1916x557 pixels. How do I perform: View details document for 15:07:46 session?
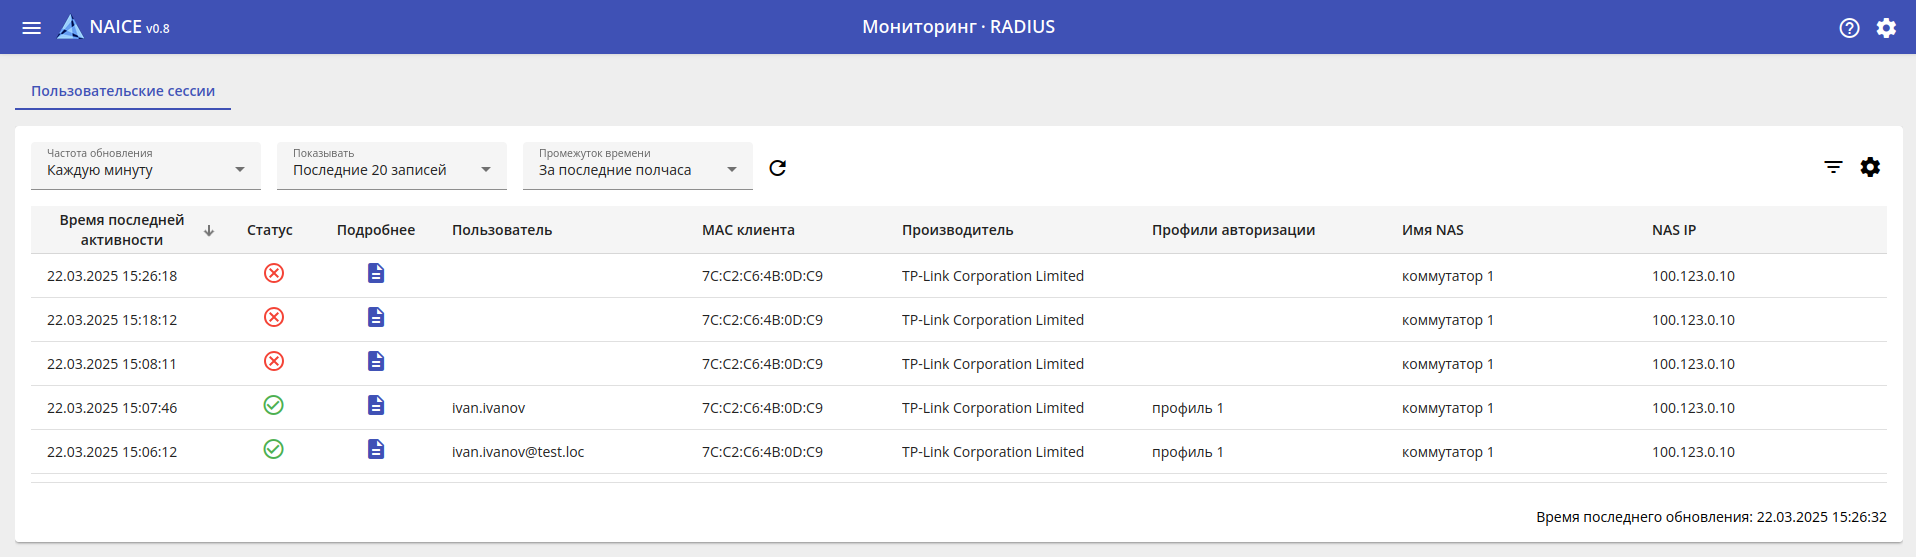376,406
